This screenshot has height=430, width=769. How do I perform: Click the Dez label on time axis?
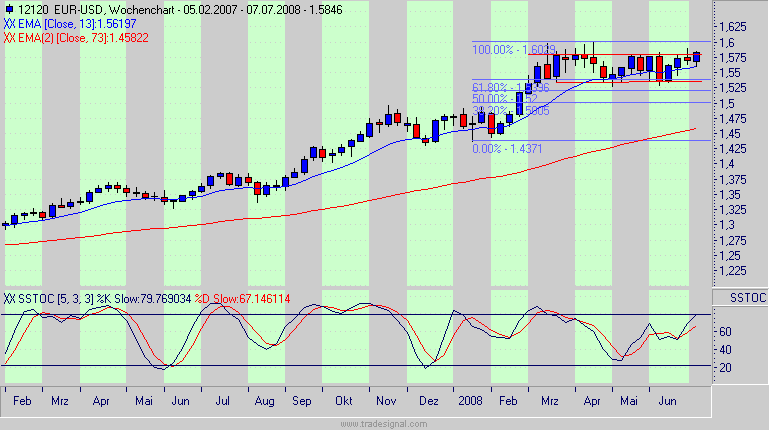(x=429, y=401)
